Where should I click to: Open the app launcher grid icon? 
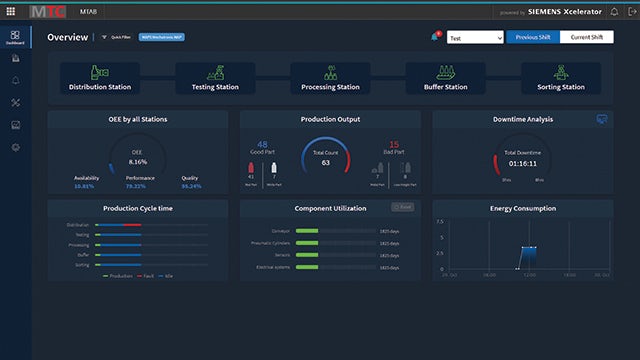pyautogui.click(x=11, y=11)
